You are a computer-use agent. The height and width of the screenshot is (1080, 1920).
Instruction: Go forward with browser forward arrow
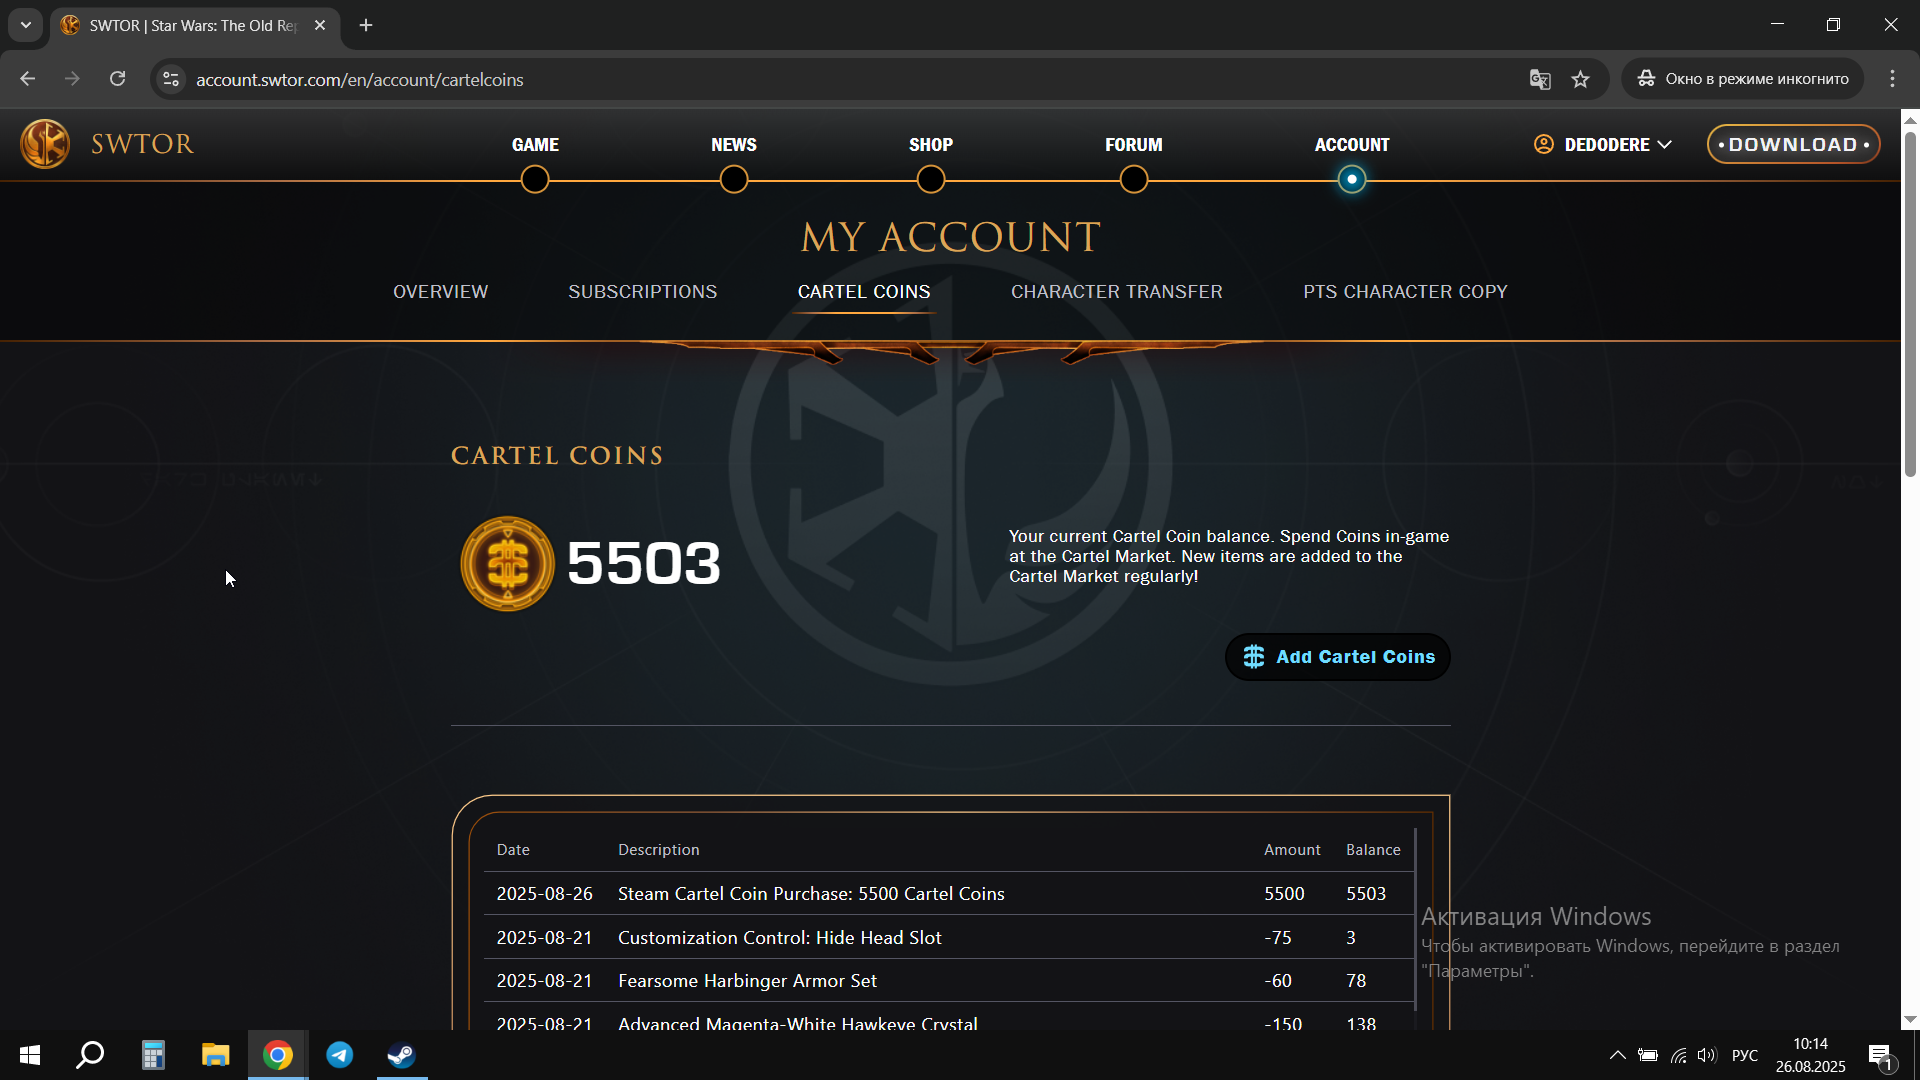pos(72,79)
